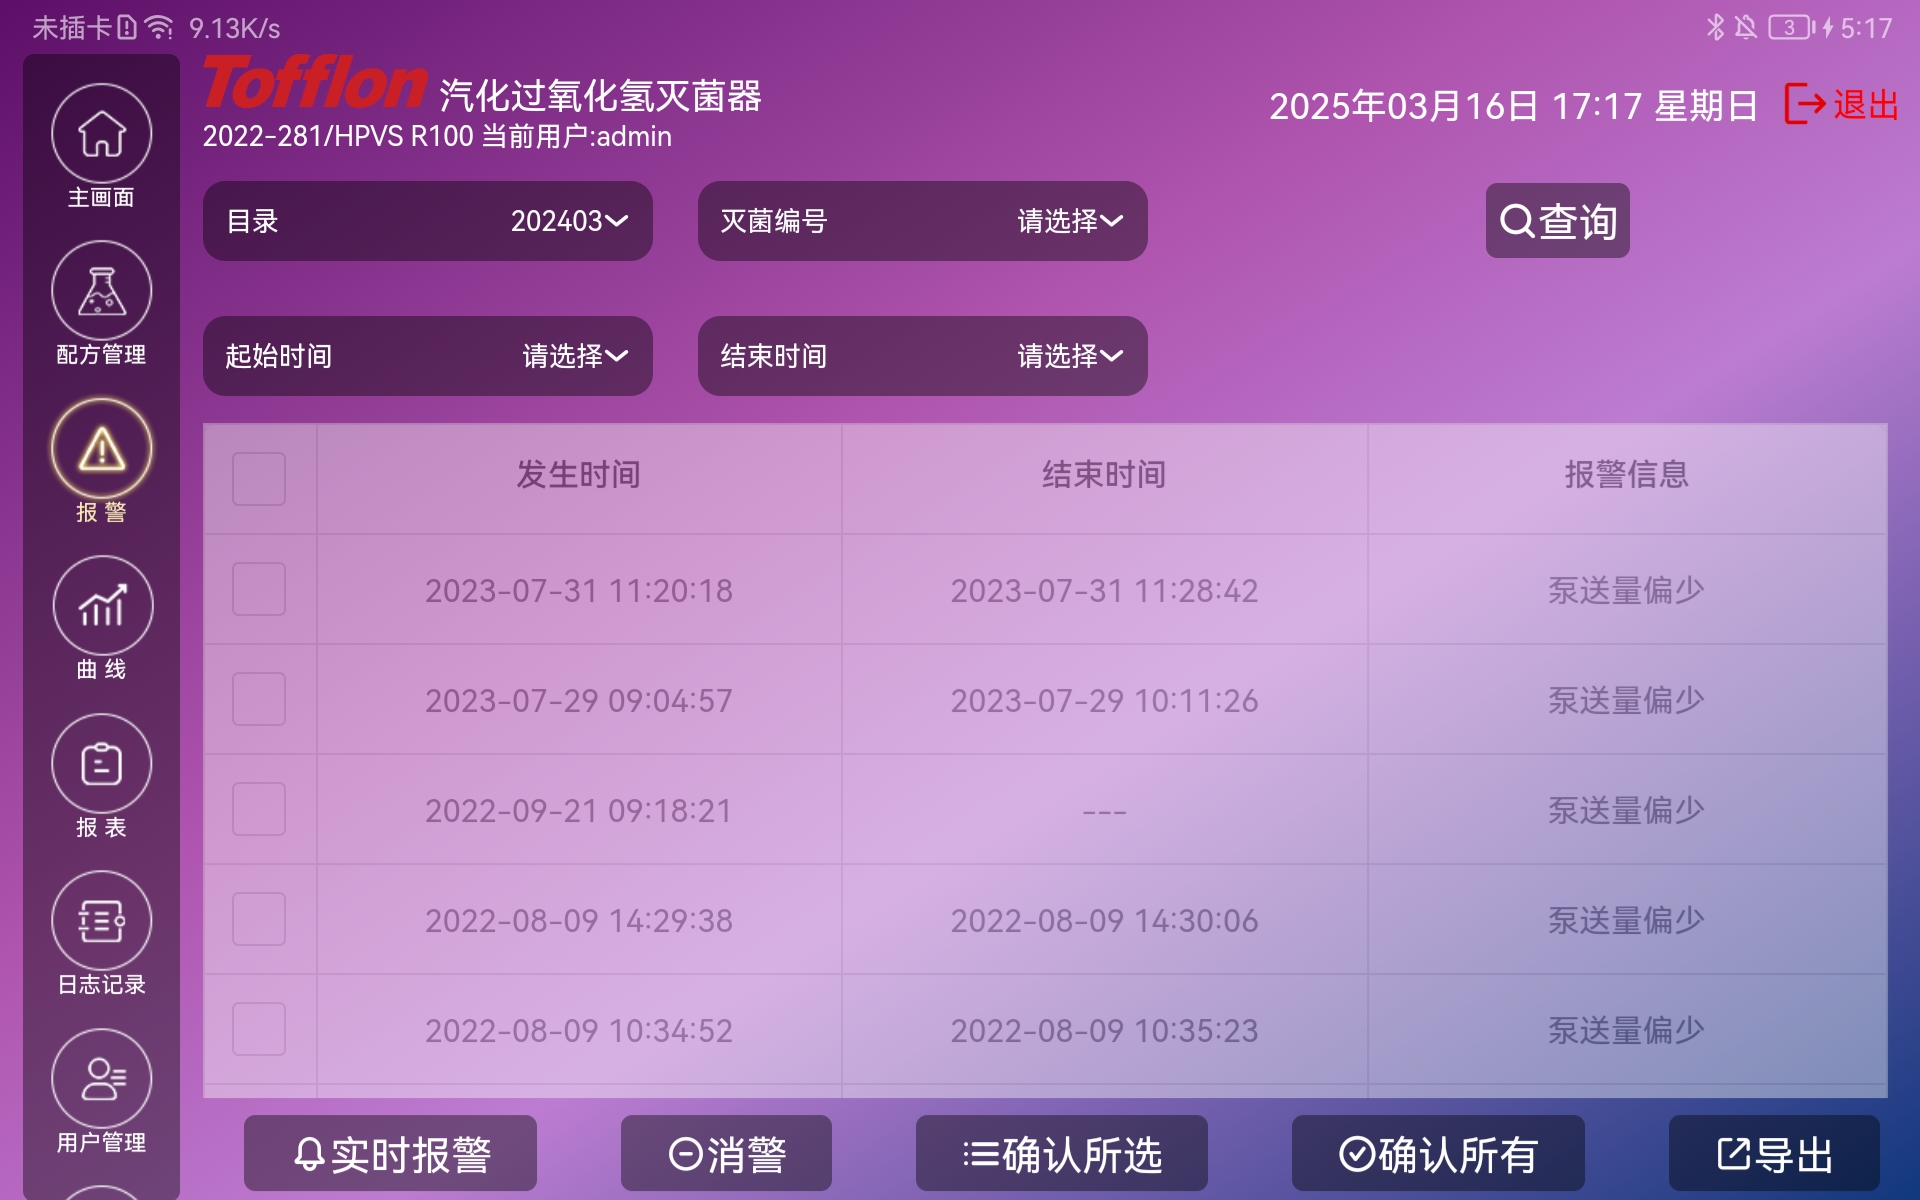The image size is (1920, 1200).
Task: Click the 确认所有 button
Action: pos(1438,1154)
